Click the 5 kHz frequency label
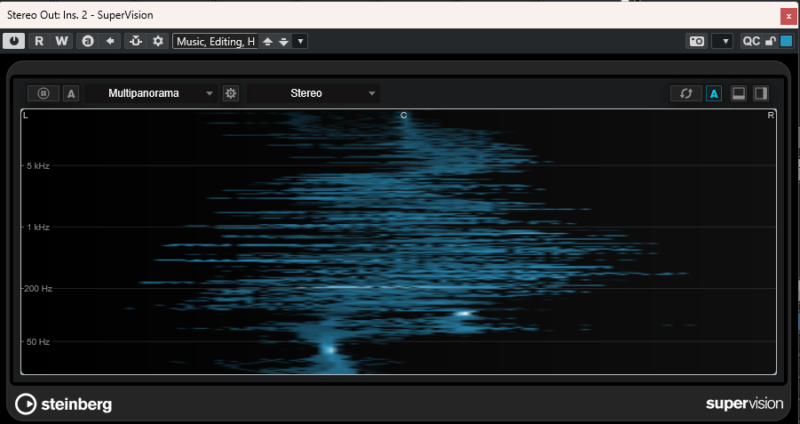The width and height of the screenshot is (800, 424). [38, 166]
